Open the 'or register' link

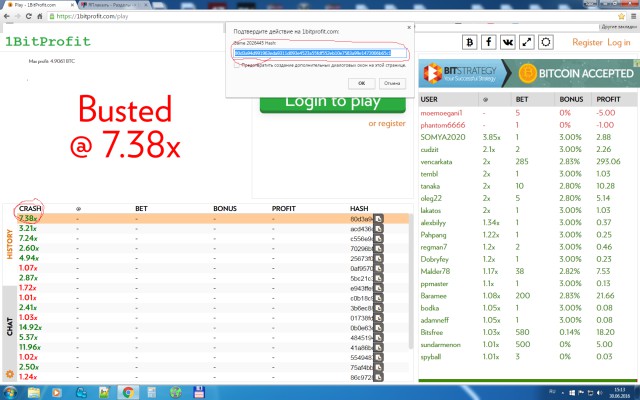[387, 123]
